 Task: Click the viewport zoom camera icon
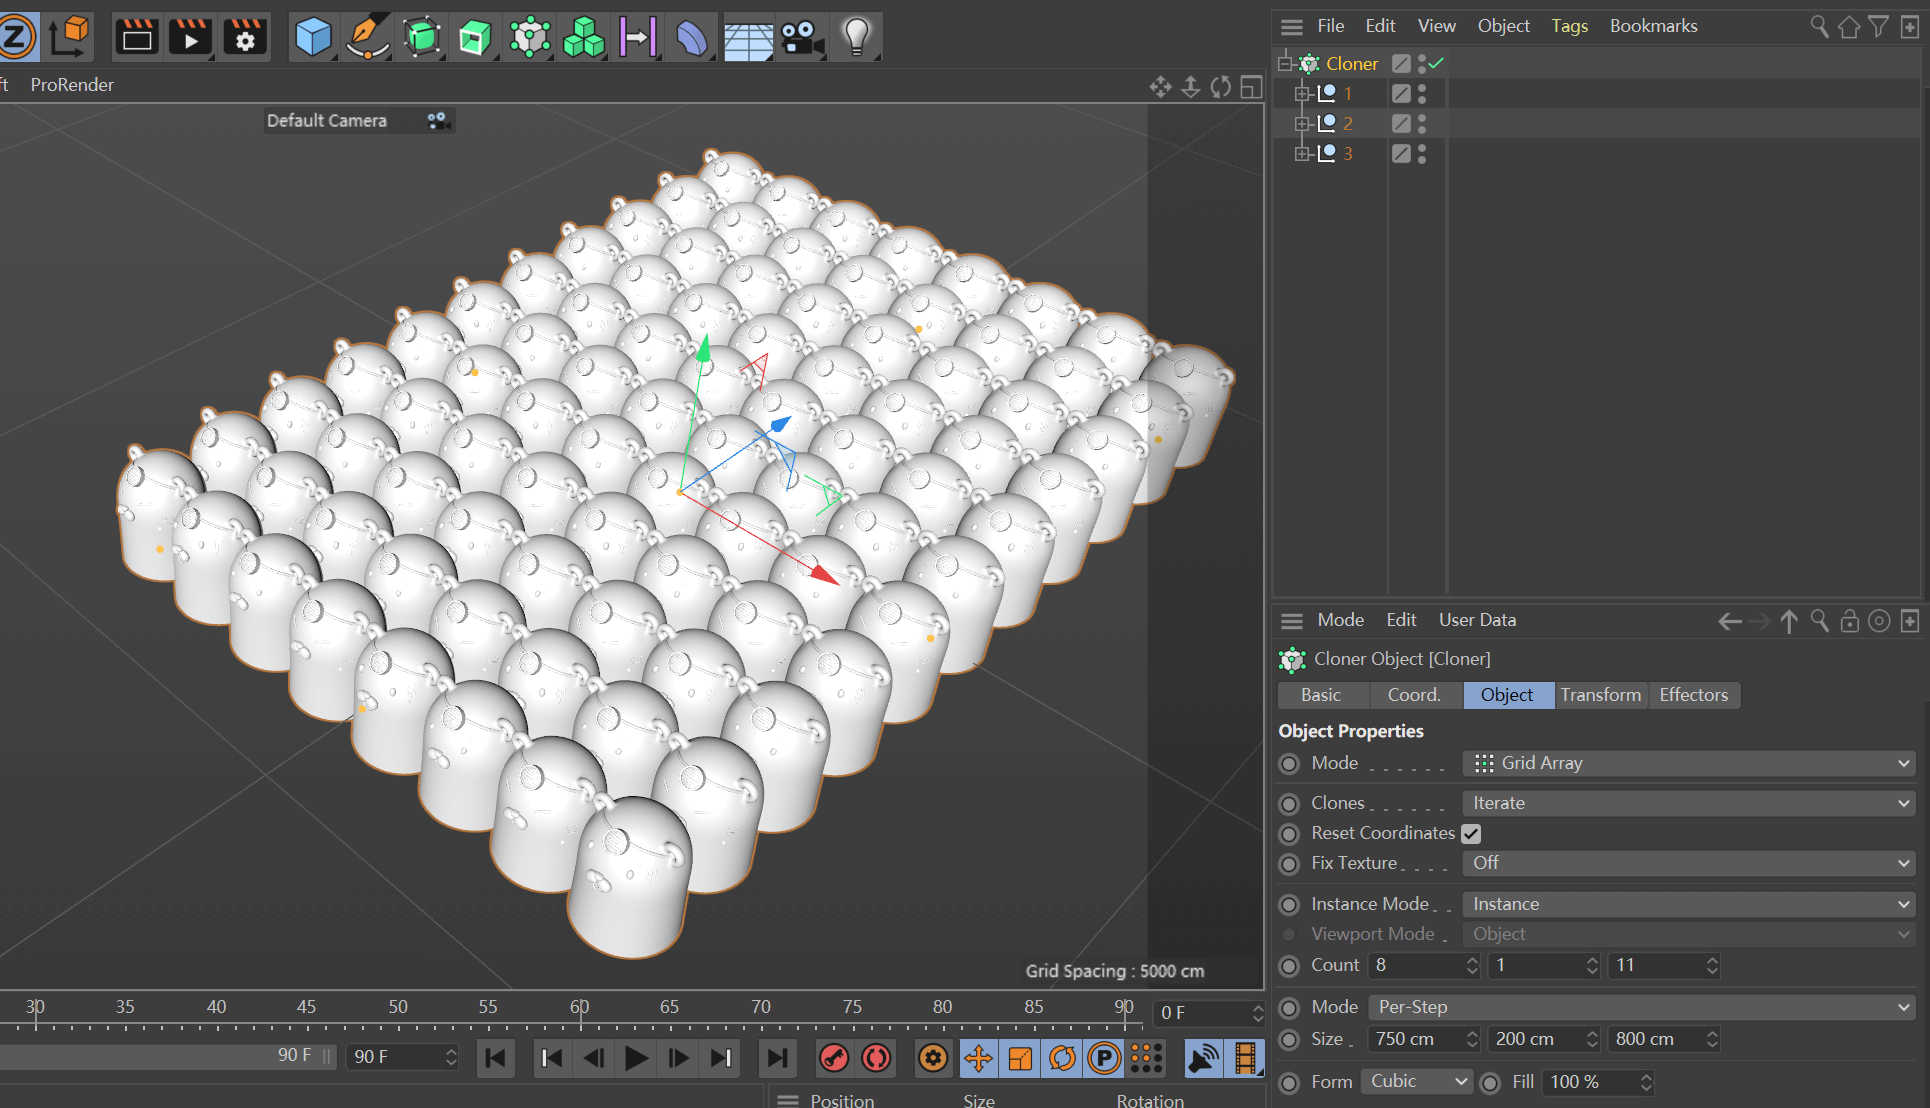(x=1190, y=87)
